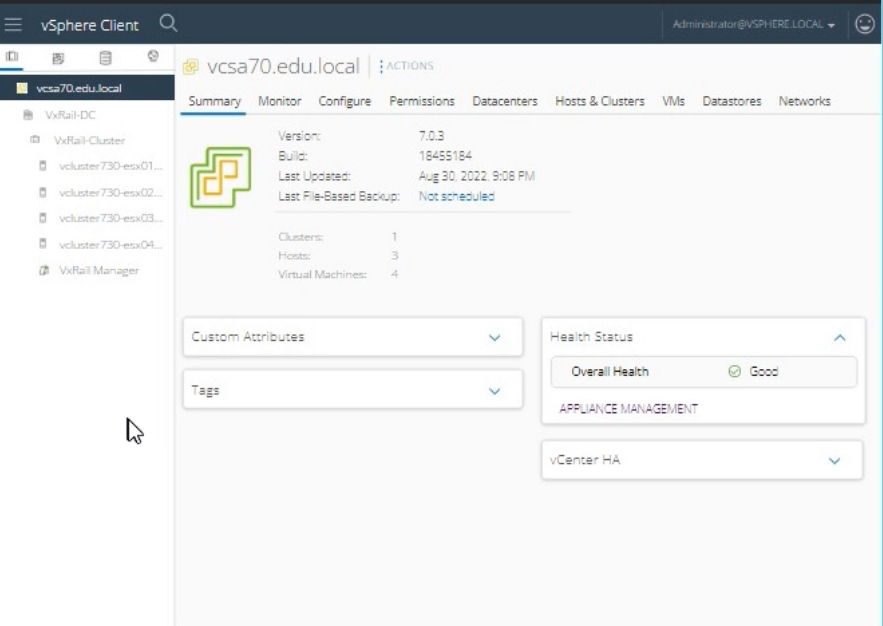Switch to Storage inventory view
The image size is (883, 626).
click(104, 59)
